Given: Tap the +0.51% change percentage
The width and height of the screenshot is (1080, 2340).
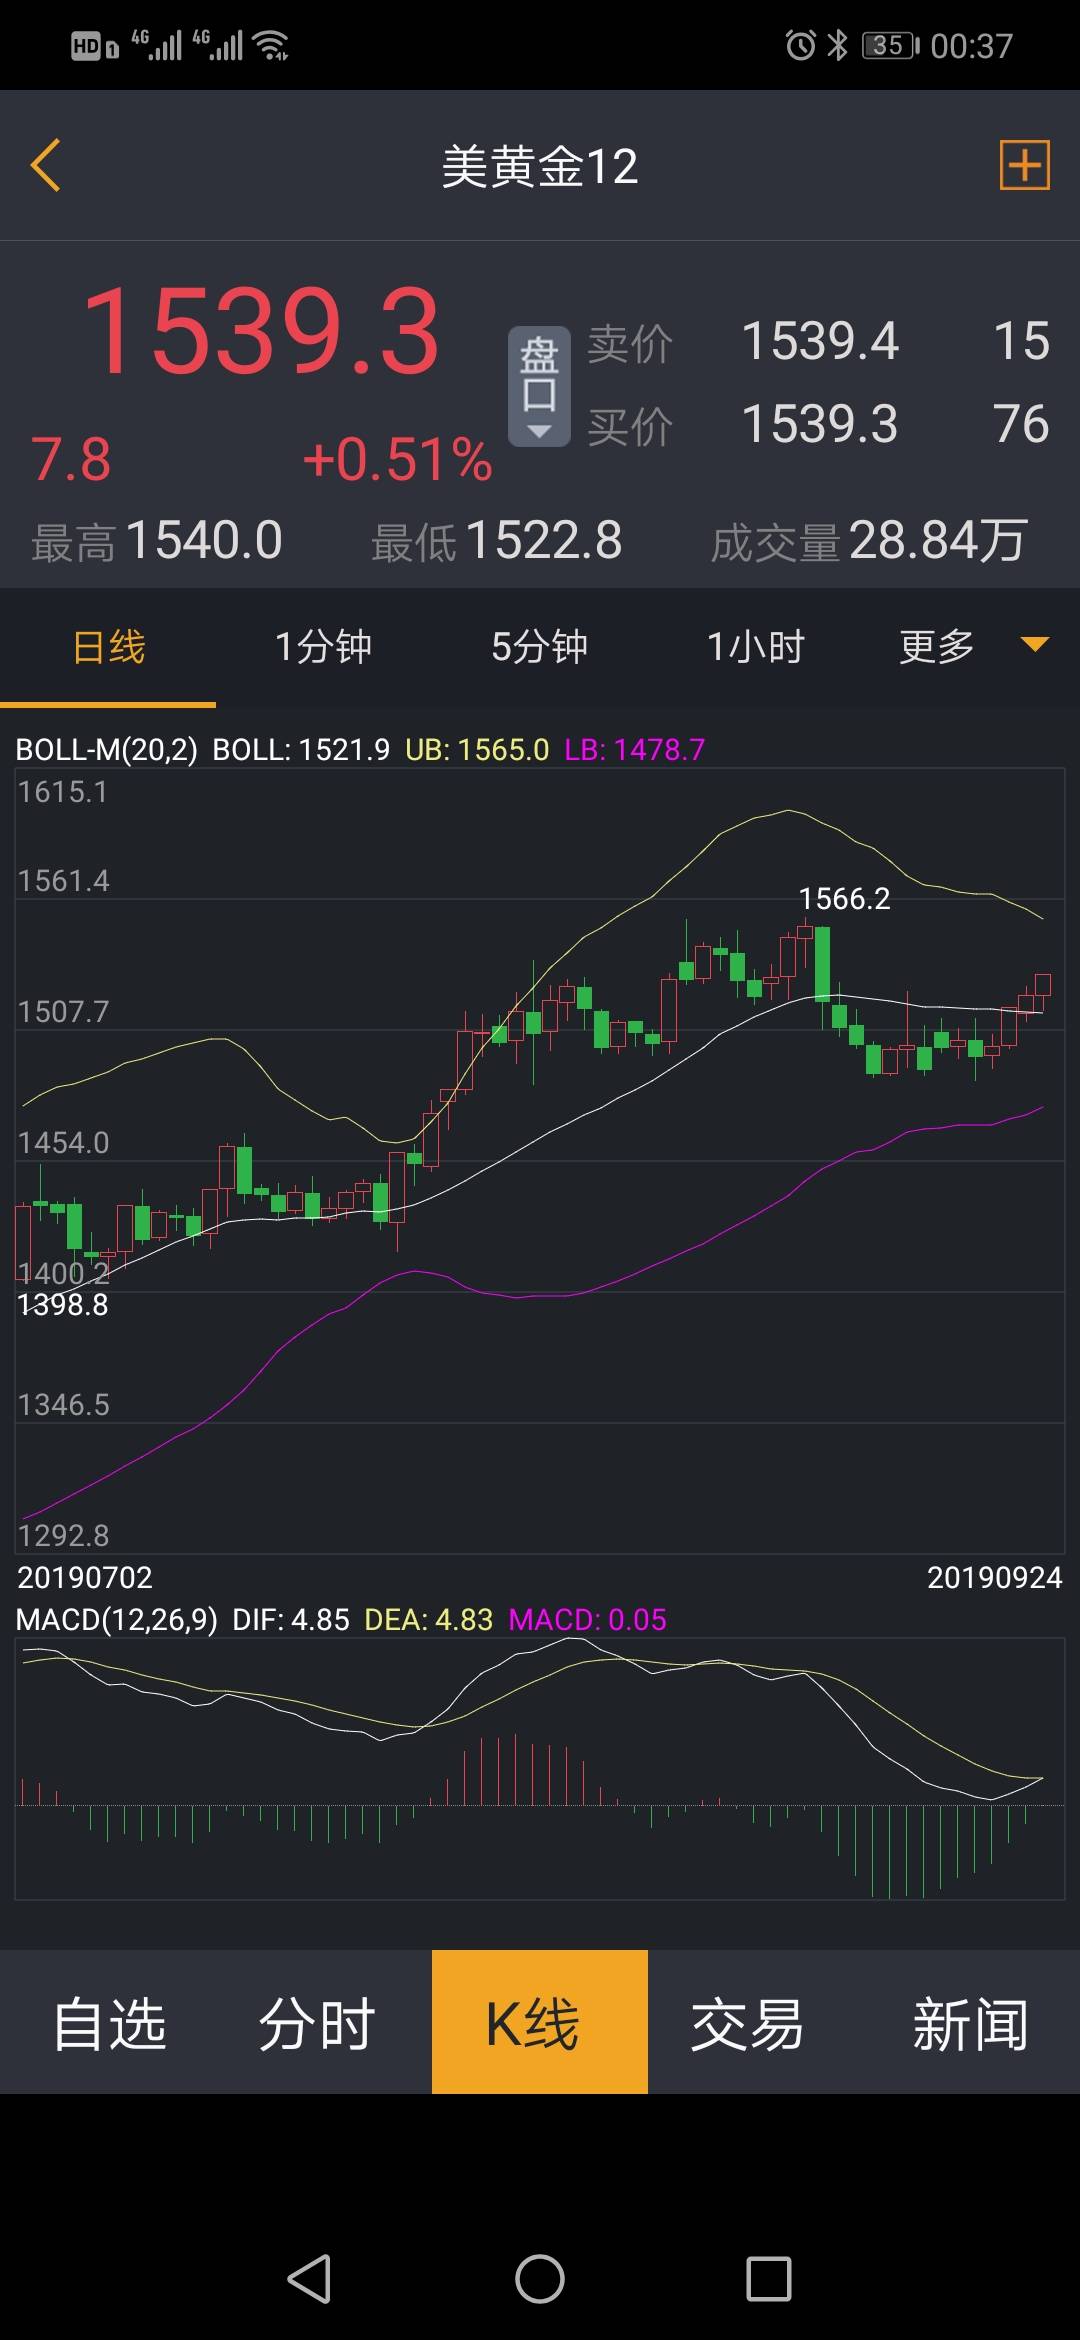Looking at the screenshot, I should tap(397, 459).
